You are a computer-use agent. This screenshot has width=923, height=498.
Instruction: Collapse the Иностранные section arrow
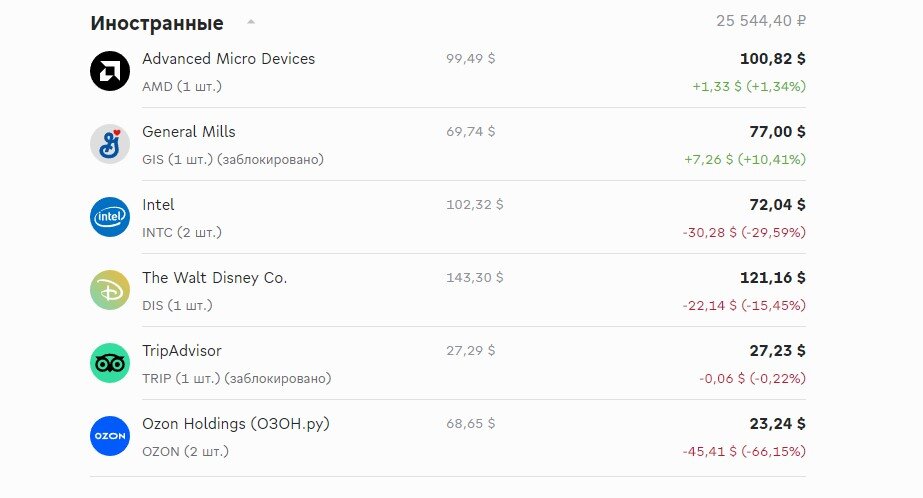coord(251,22)
